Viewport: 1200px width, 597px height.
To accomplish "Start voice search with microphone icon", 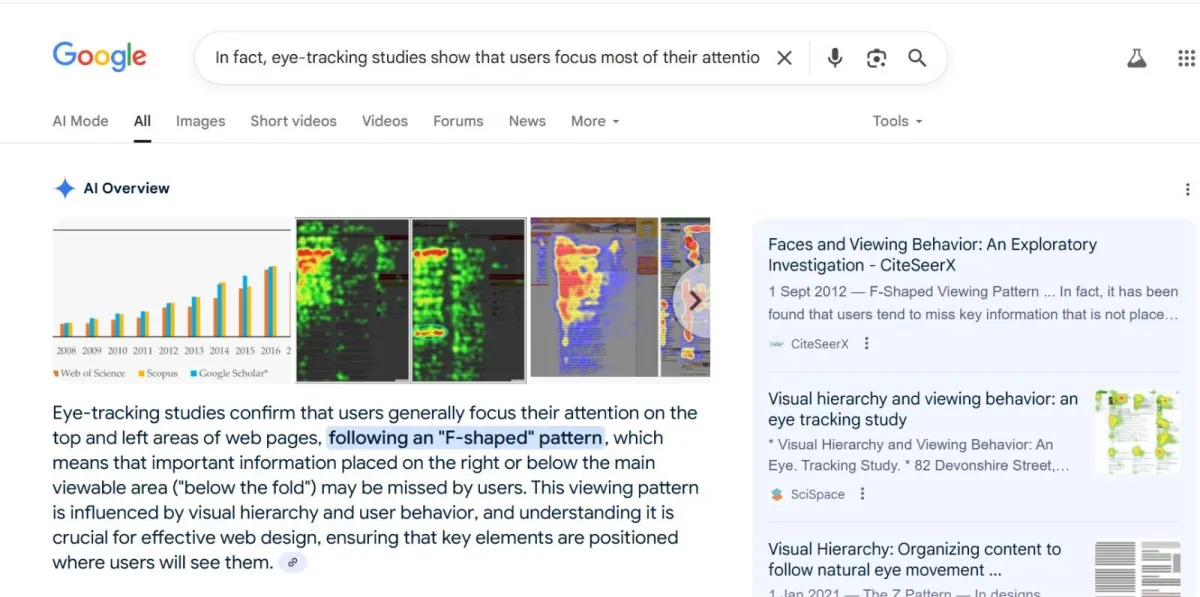I will (835, 58).
